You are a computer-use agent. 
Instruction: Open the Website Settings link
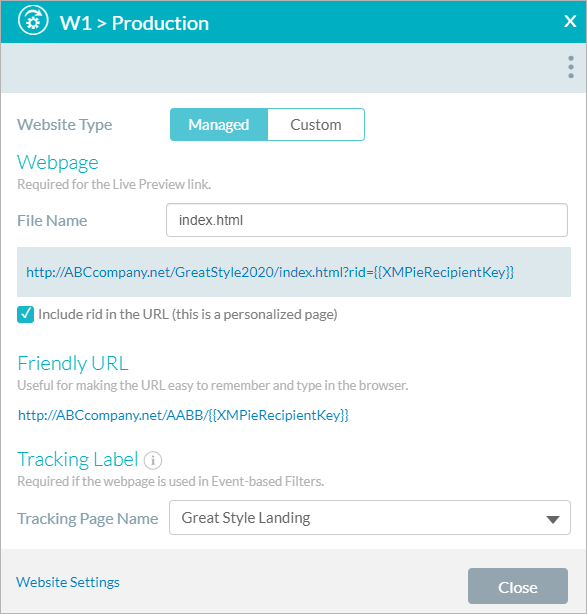click(x=68, y=582)
